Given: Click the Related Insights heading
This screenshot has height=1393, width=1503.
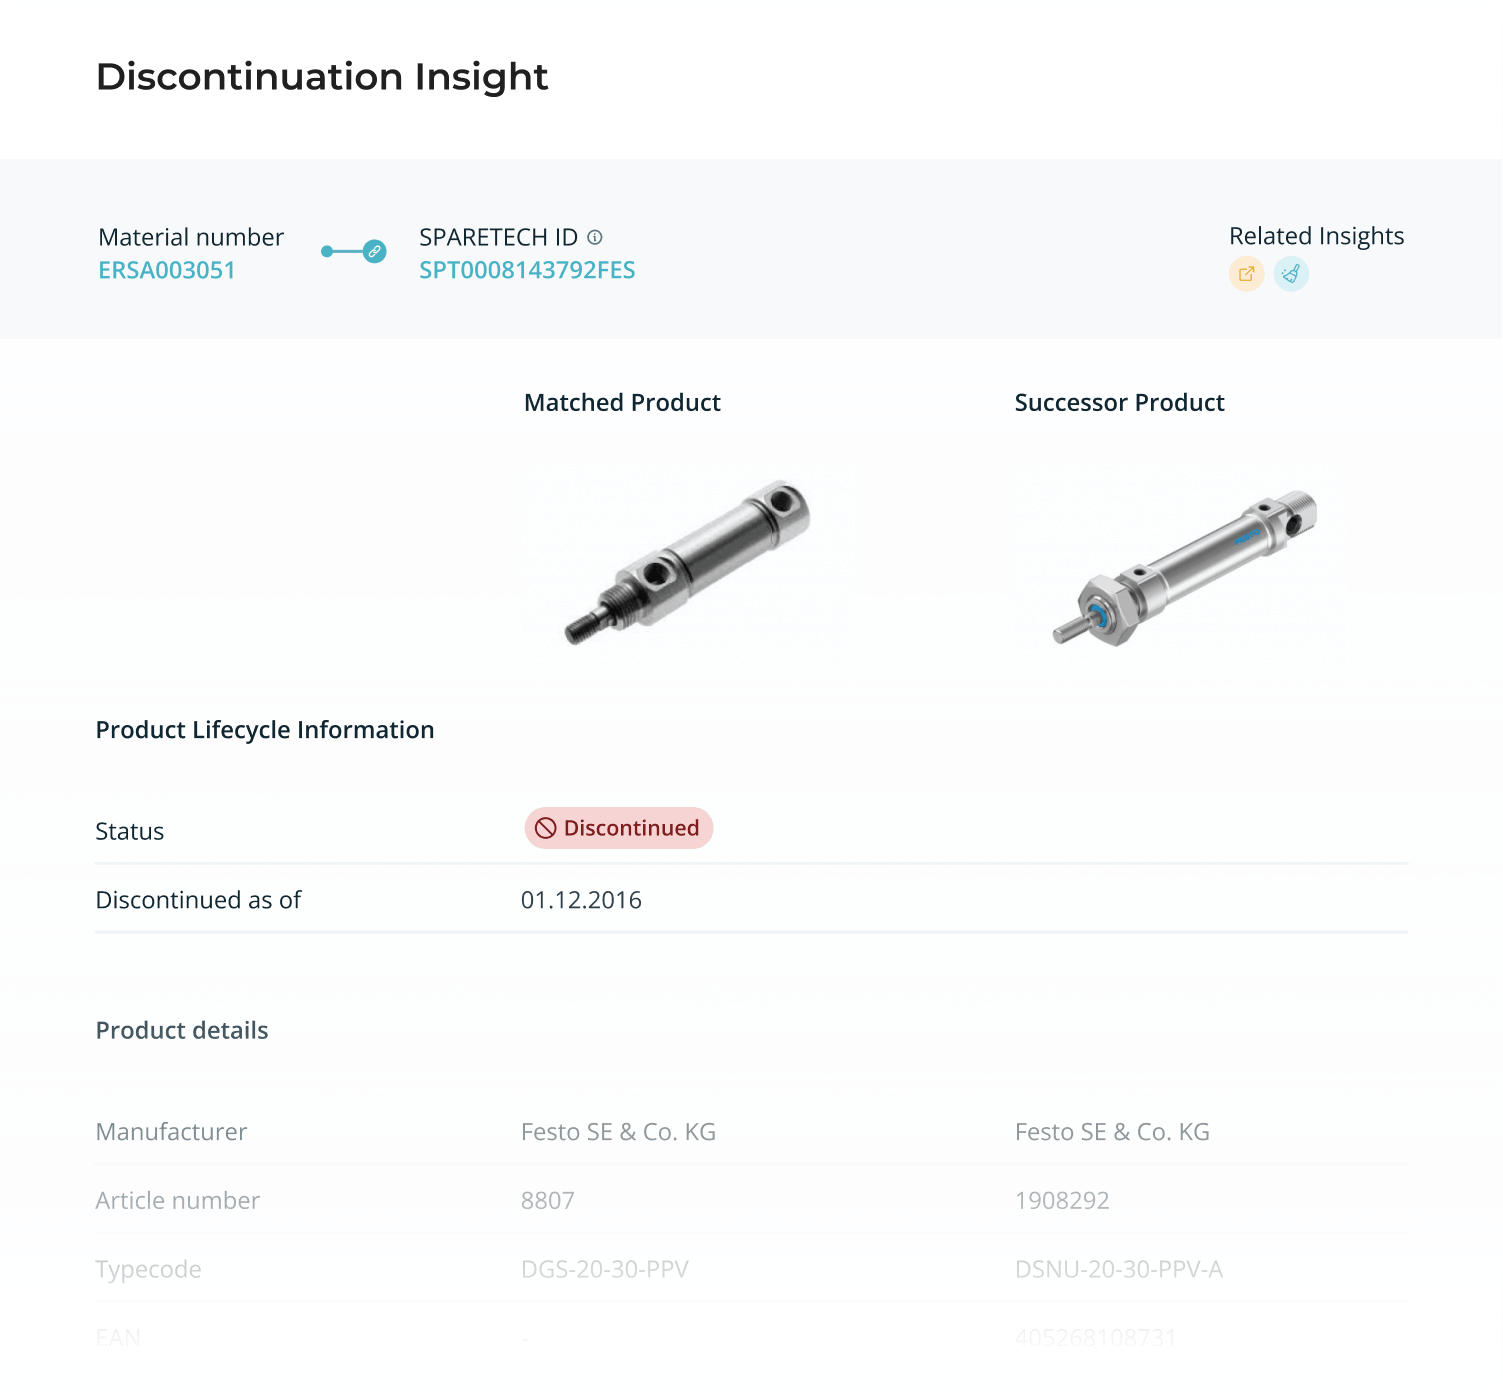Looking at the screenshot, I should pyautogui.click(x=1317, y=236).
